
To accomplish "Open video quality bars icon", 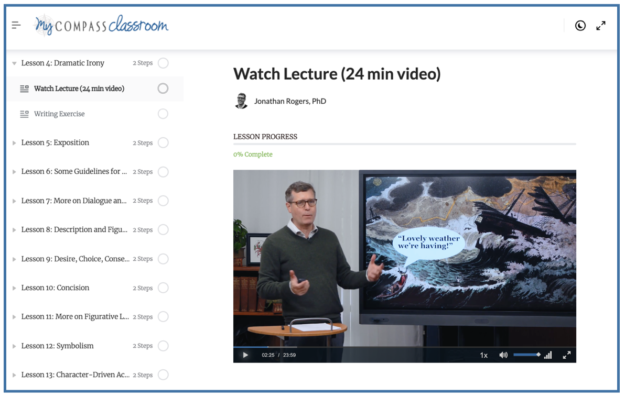I will pos(548,355).
